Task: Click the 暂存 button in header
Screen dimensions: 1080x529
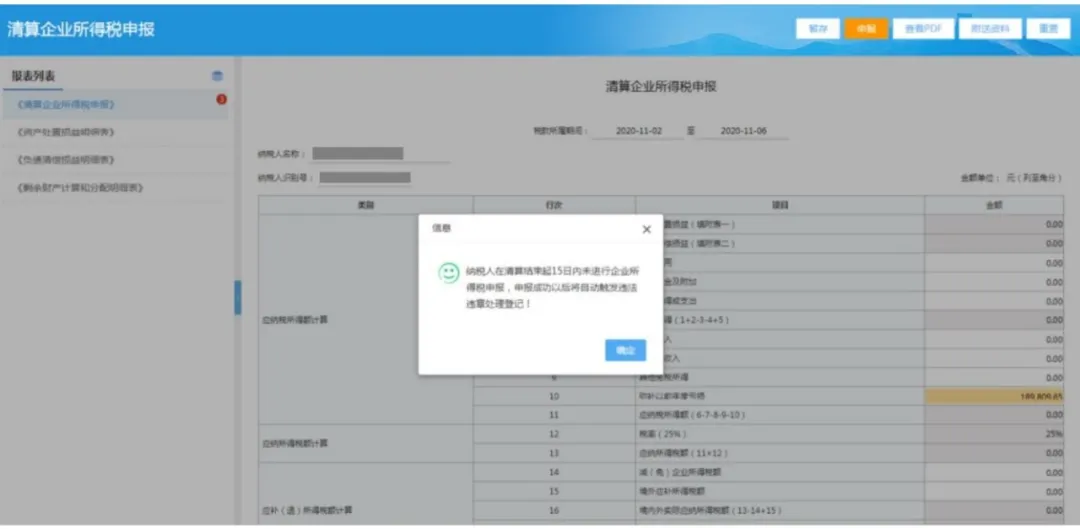Action: [x=818, y=29]
